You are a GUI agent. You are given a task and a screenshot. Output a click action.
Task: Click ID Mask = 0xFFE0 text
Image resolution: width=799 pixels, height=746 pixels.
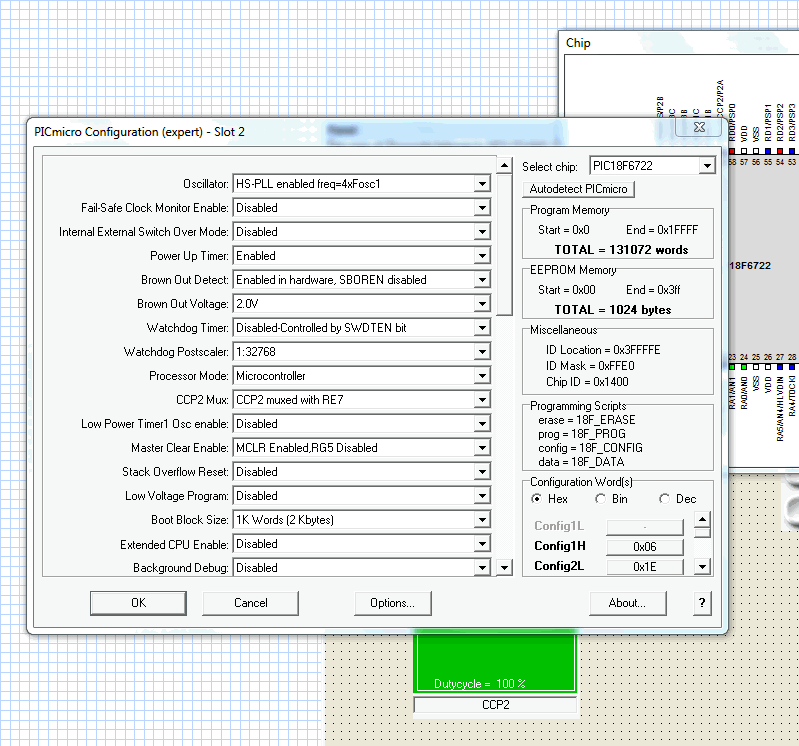click(x=590, y=366)
